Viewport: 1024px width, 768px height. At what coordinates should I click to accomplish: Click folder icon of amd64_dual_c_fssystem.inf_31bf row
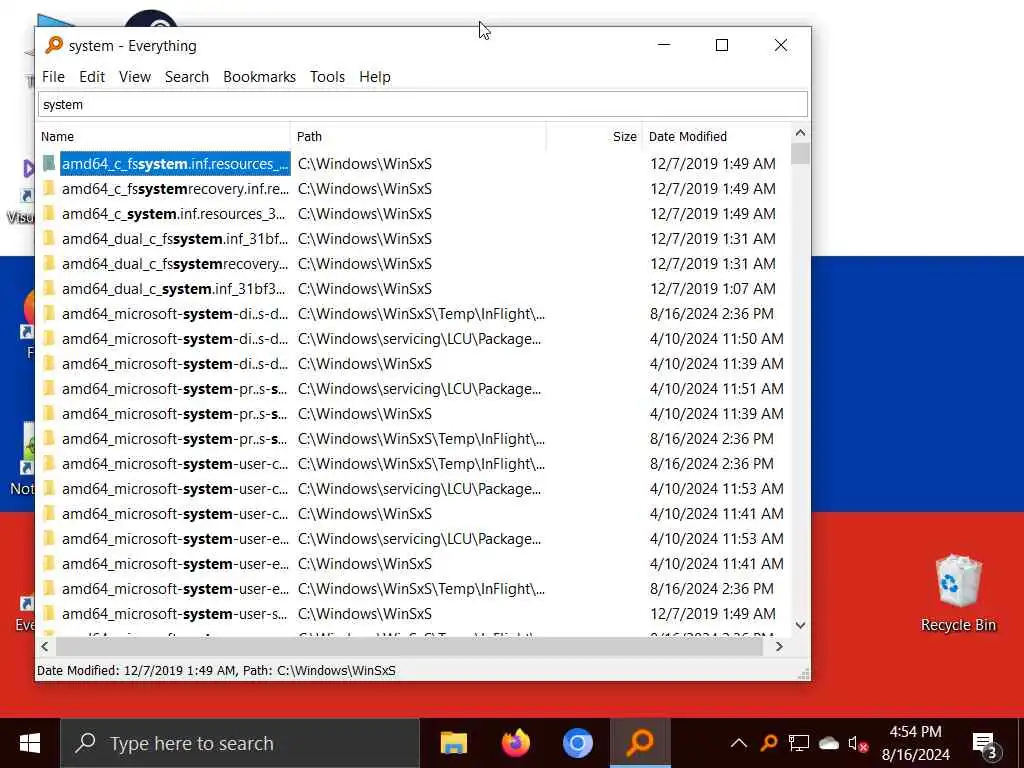(x=49, y=238)
